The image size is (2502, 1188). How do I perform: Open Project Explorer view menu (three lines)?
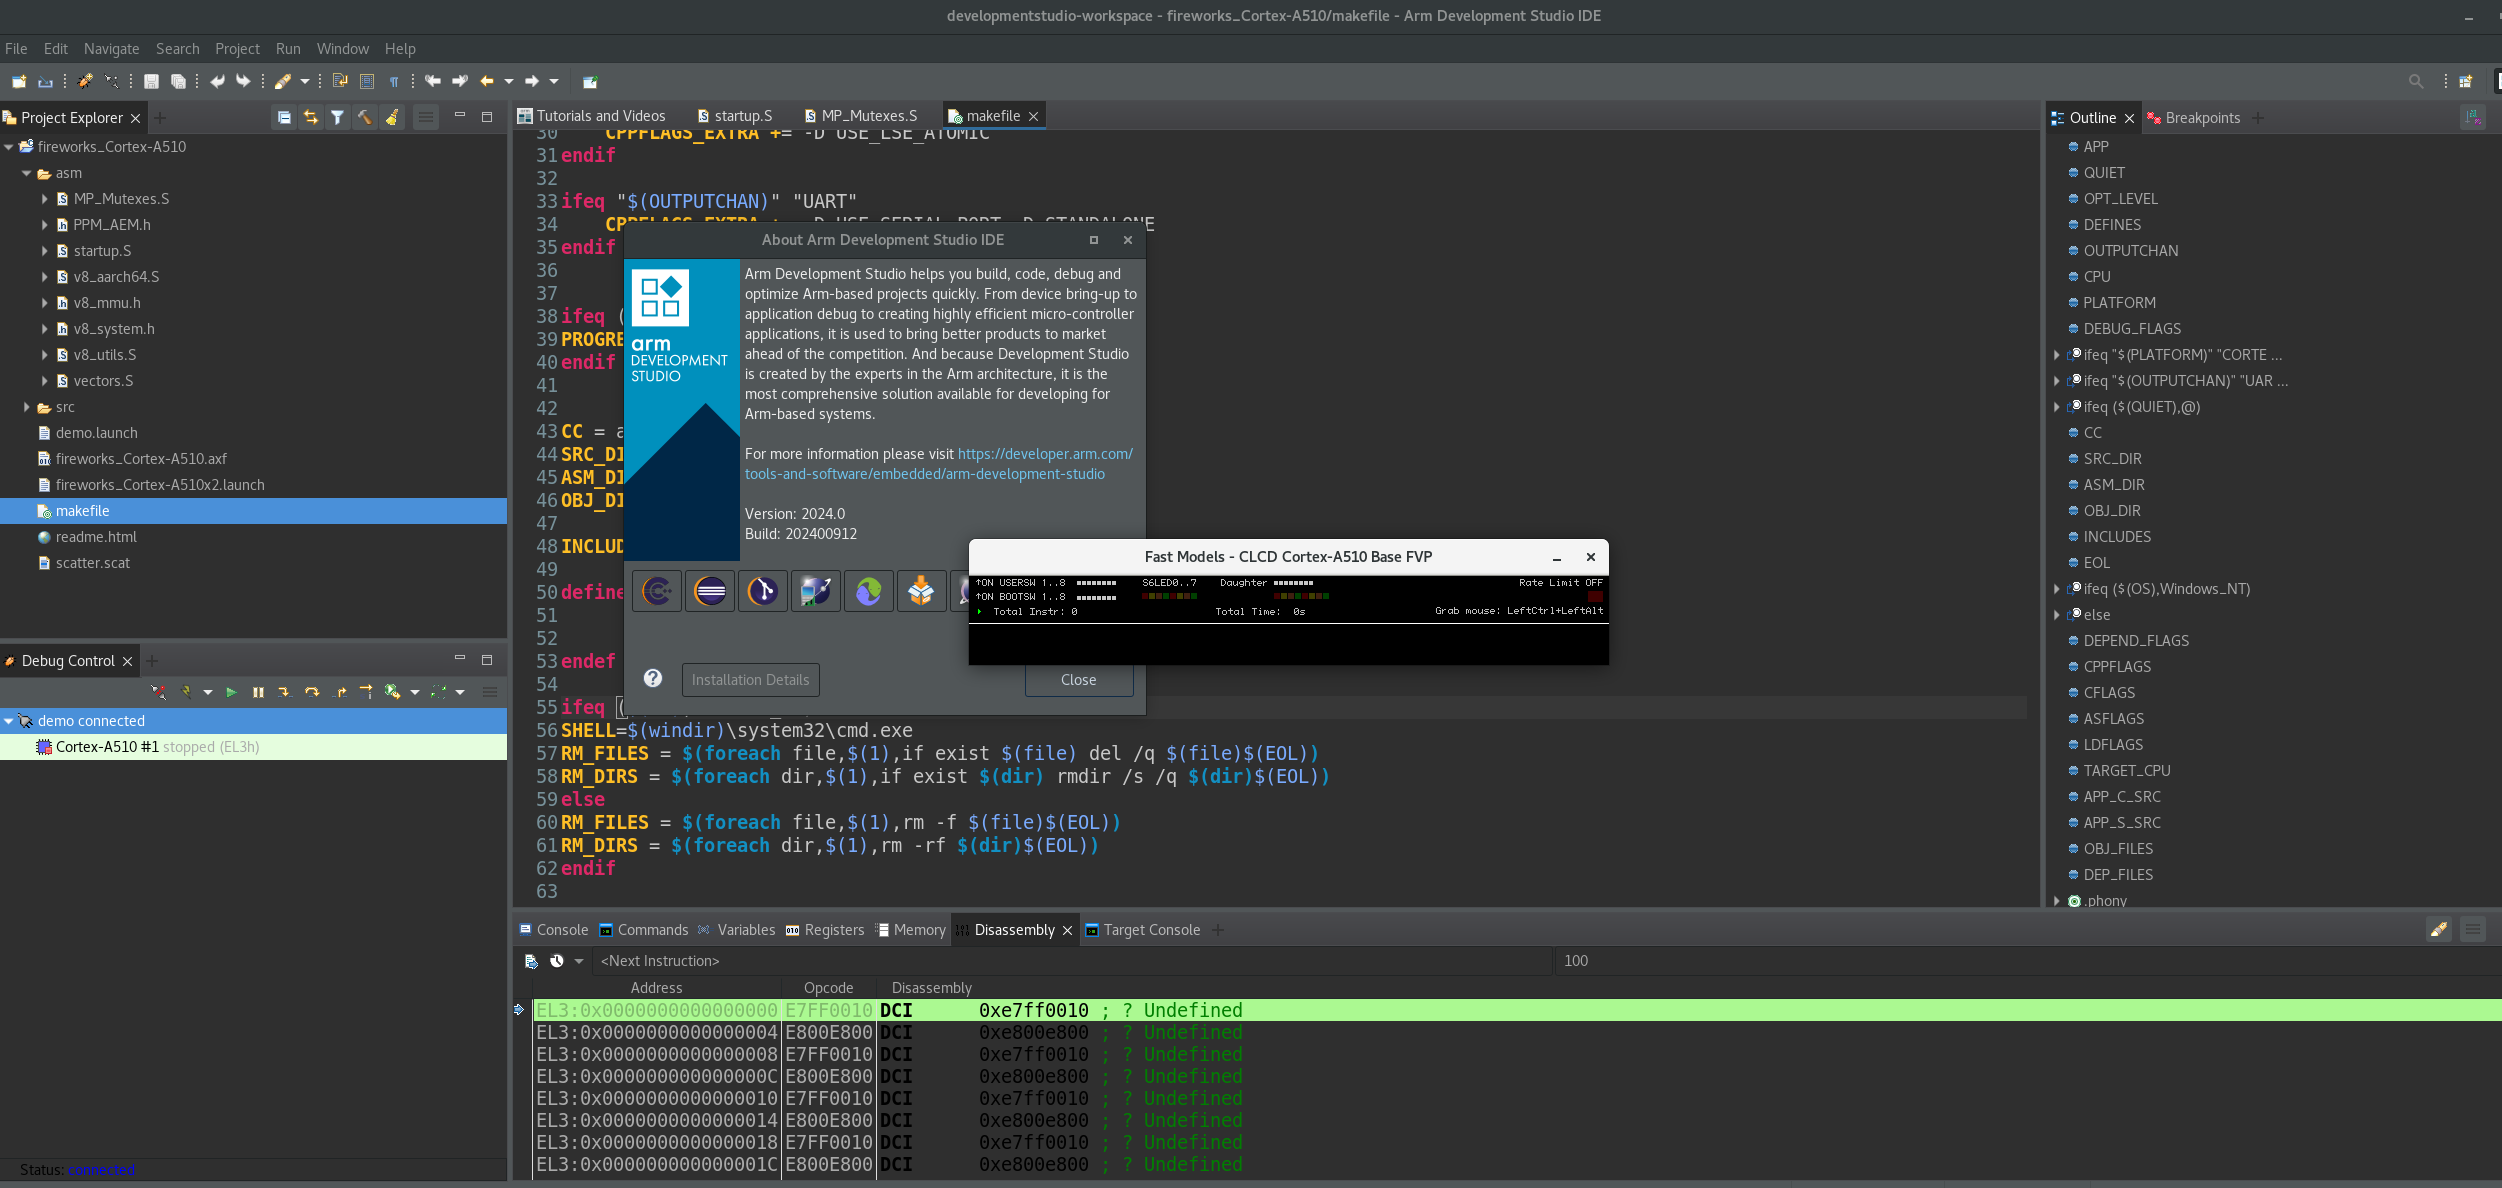point(426,118)
